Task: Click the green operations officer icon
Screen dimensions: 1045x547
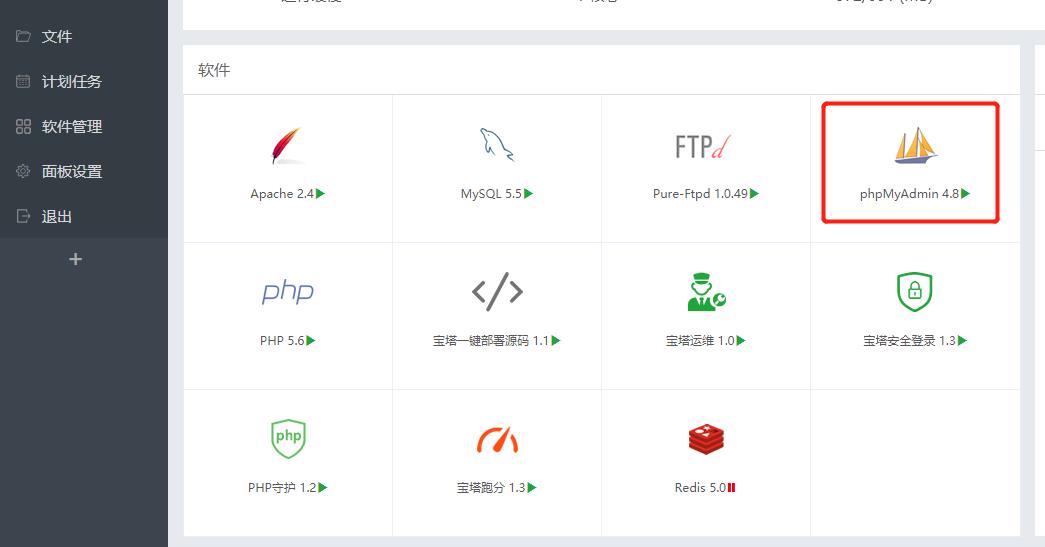Action: [706, 292]
